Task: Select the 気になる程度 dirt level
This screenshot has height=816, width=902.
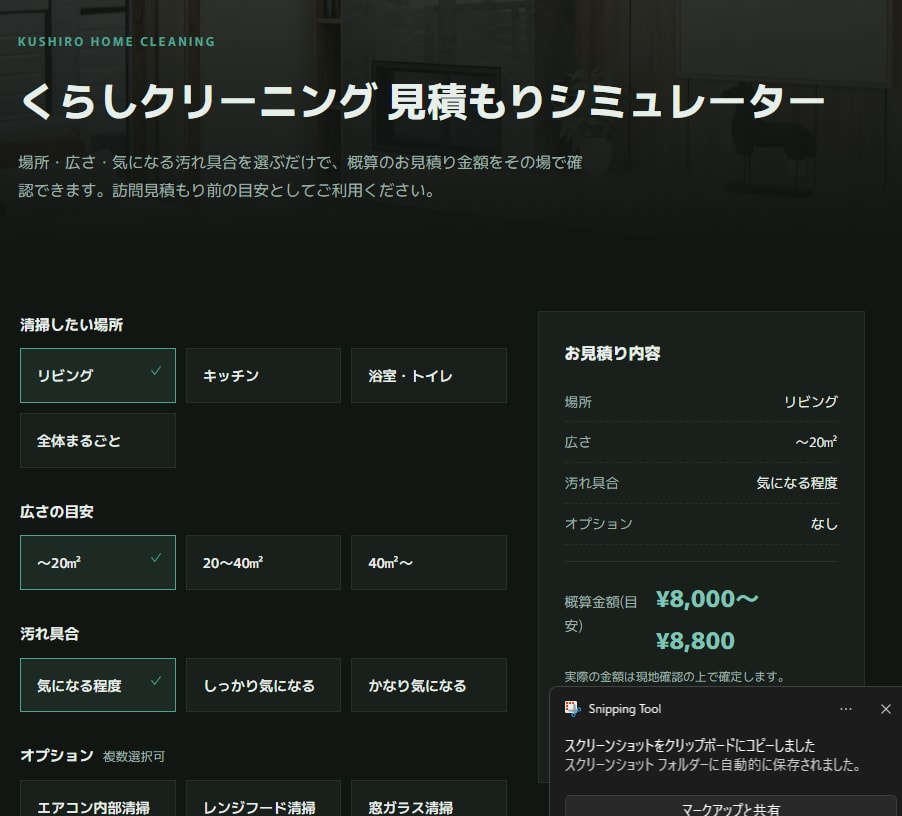Action: (98, 685)
